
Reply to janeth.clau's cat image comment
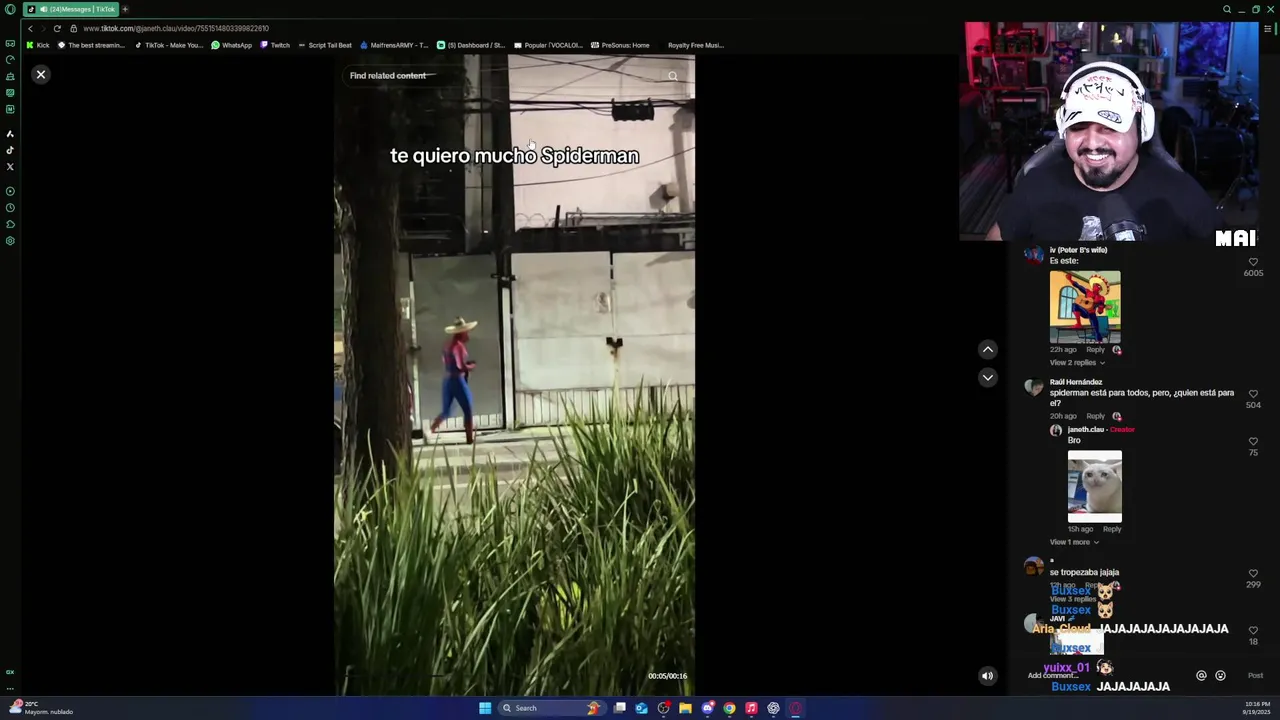tap(1112, 529)
